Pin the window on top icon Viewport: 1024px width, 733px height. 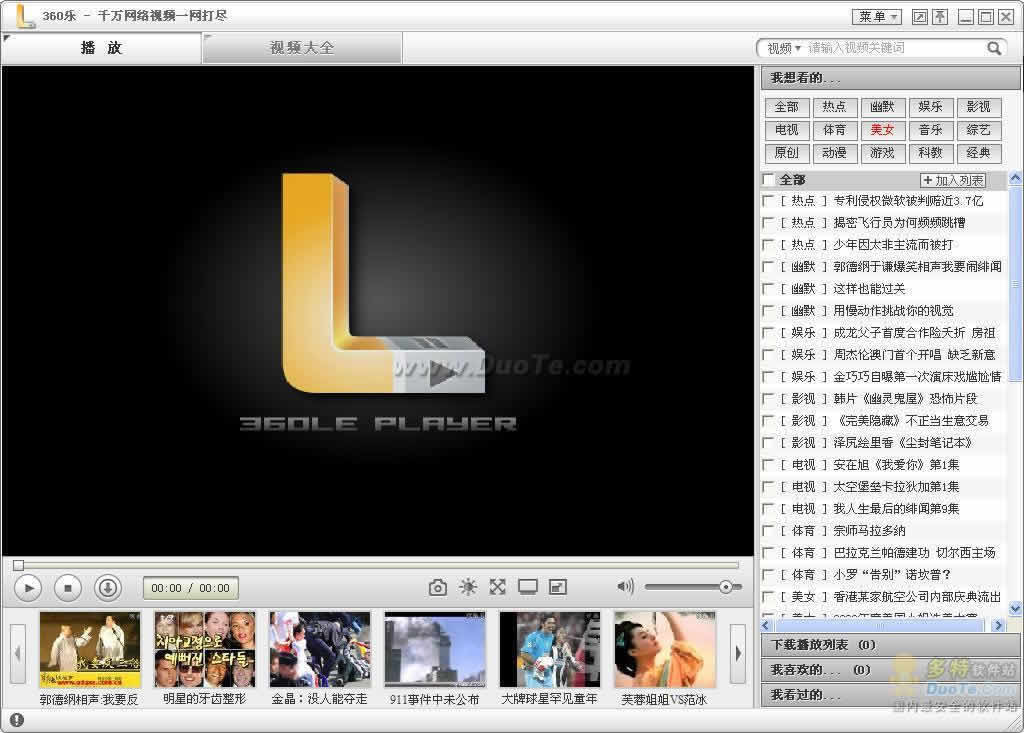tap(940, 17)
